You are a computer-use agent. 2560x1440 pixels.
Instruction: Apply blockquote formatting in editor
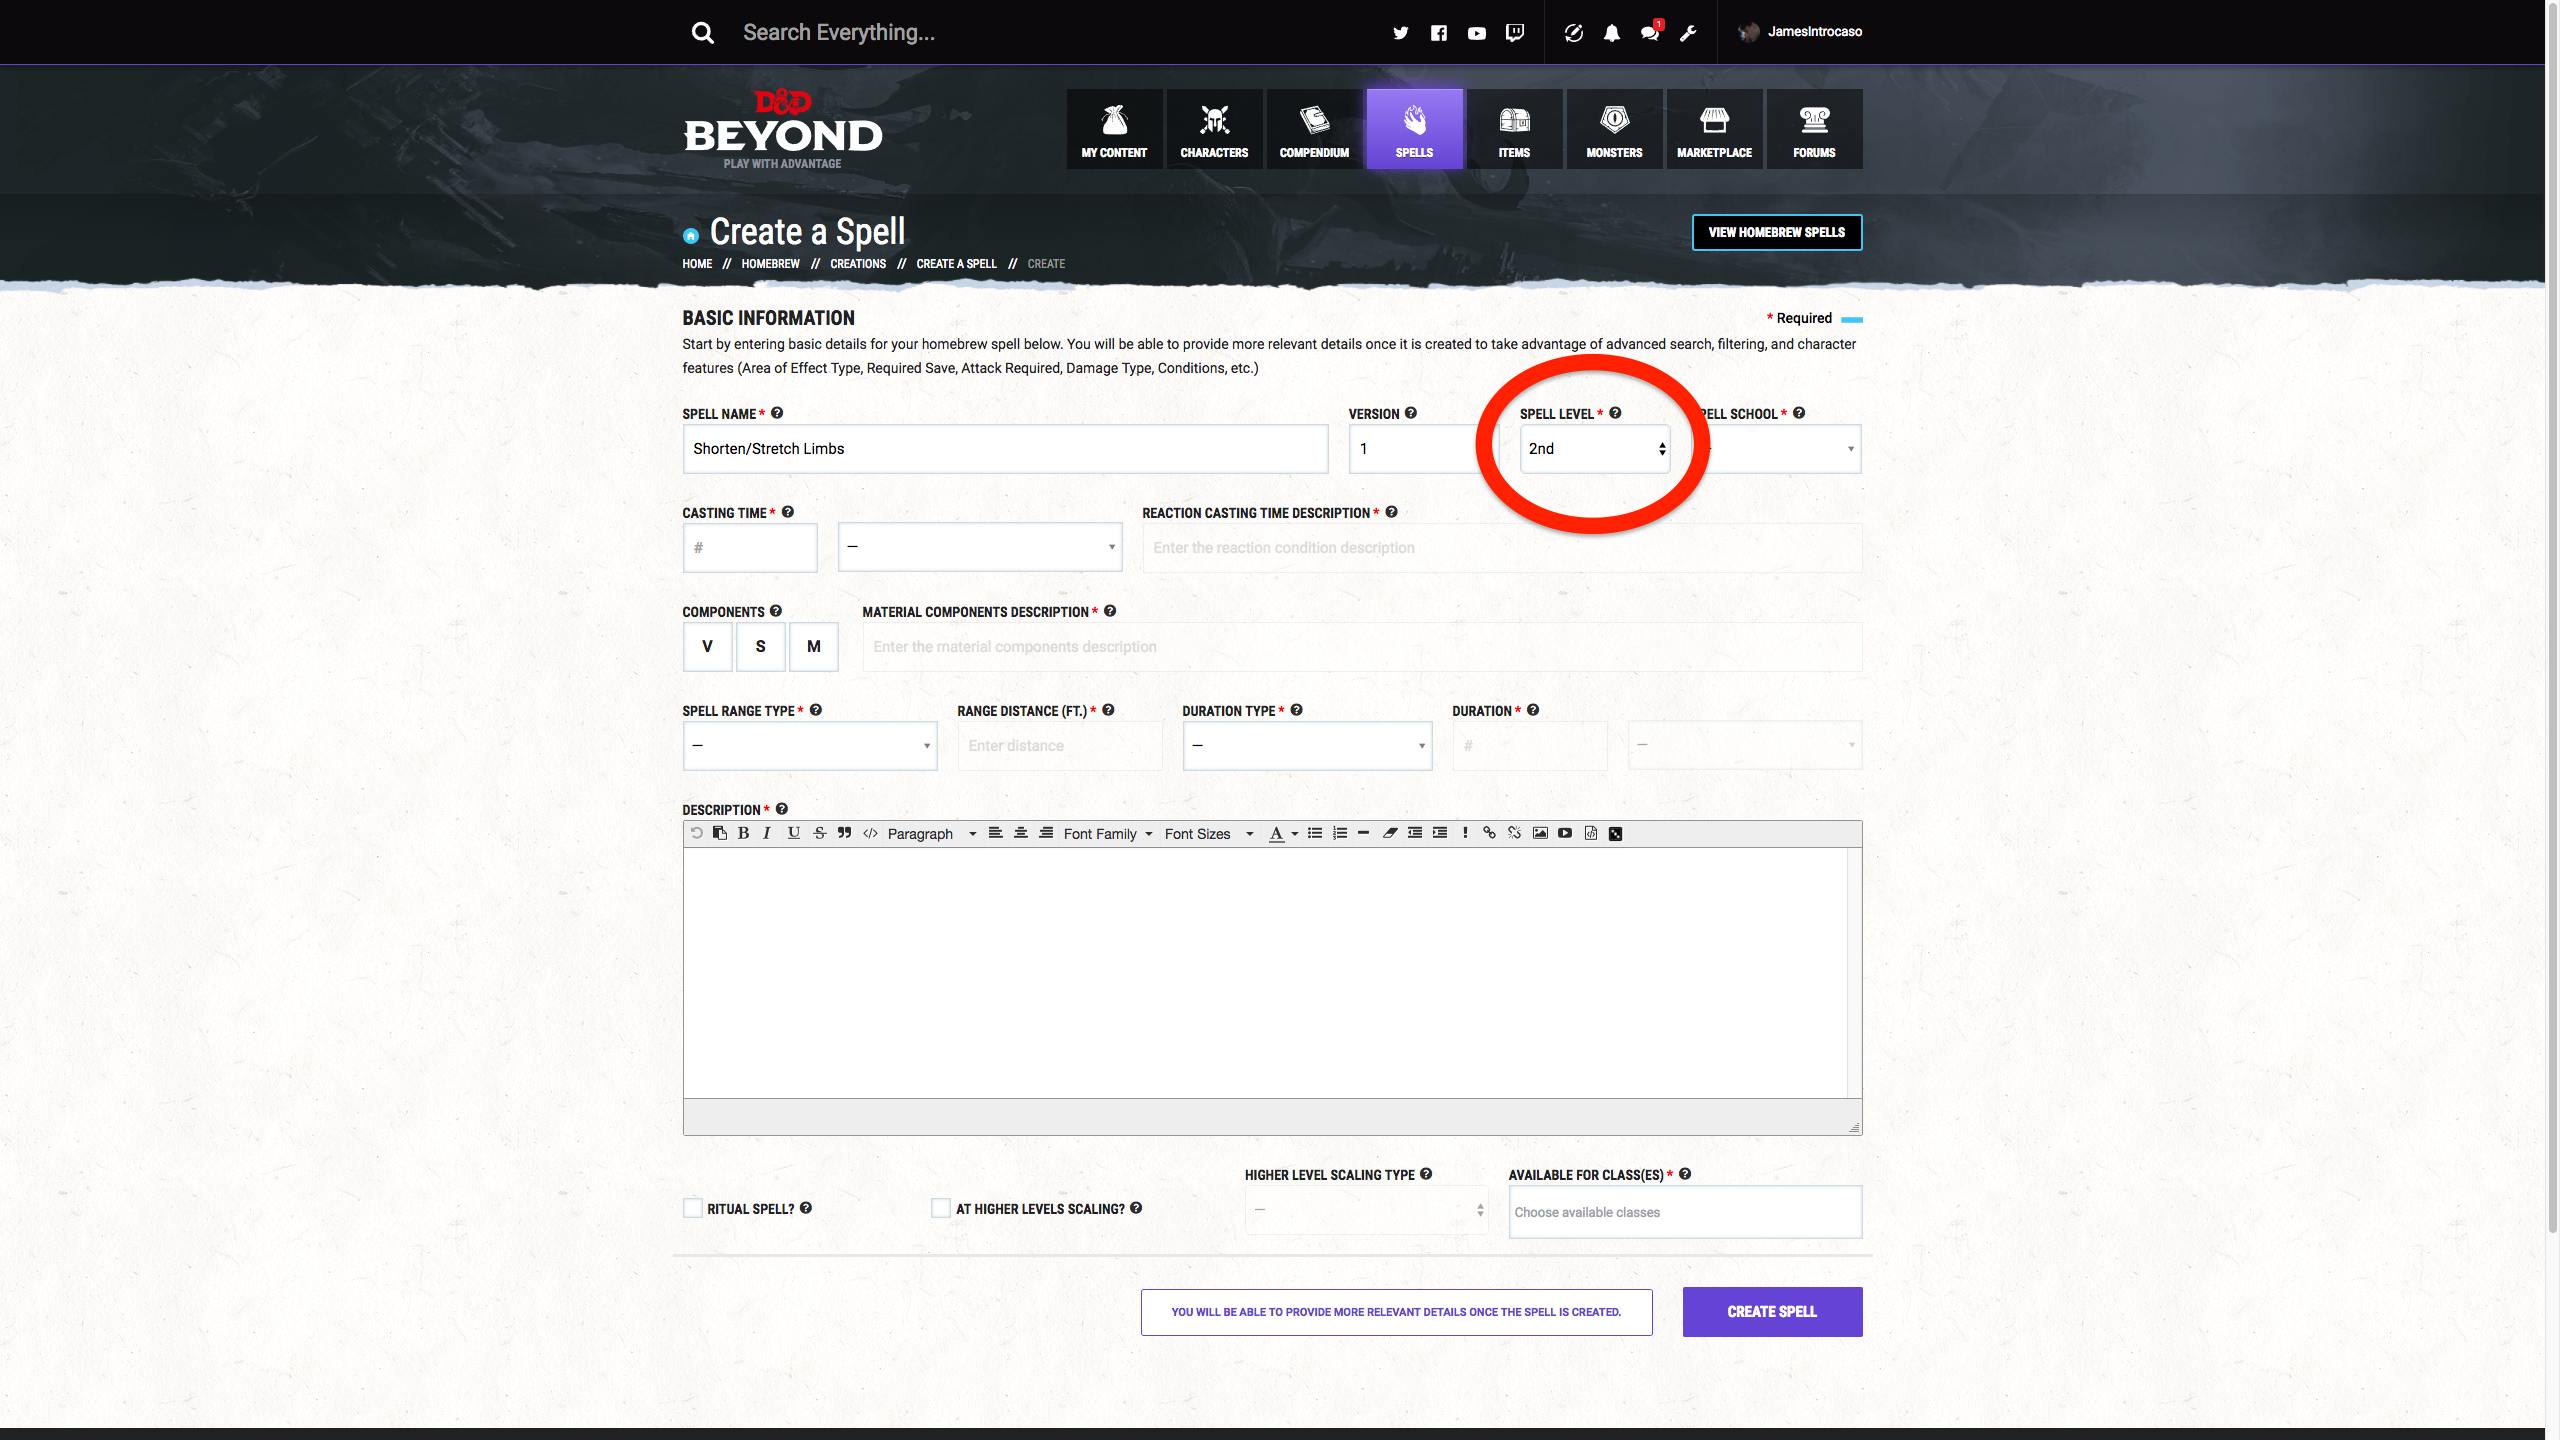pos(844,833)
